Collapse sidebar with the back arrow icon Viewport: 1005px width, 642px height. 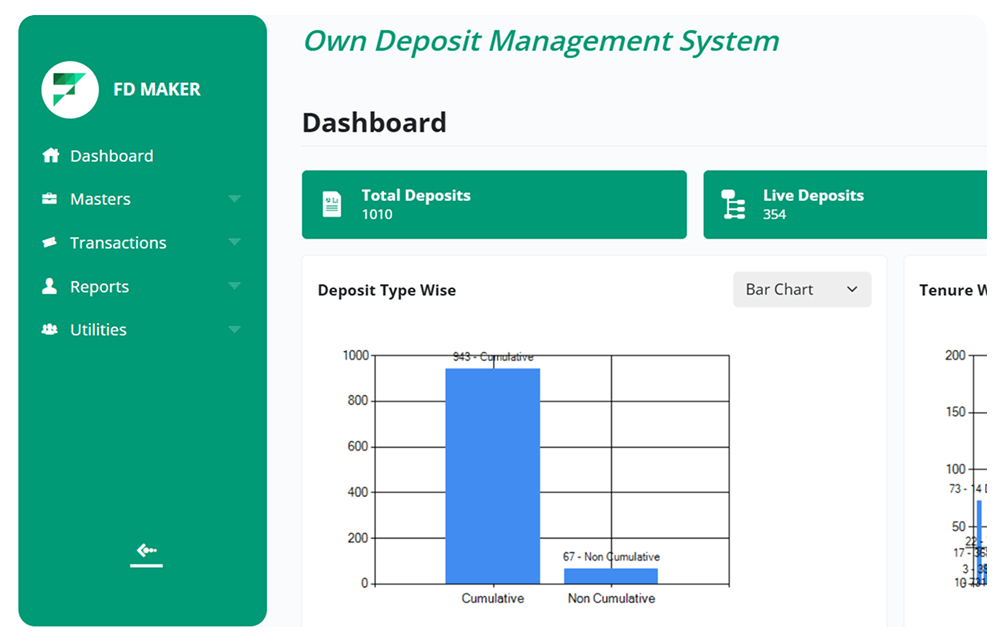coord(147,552)
